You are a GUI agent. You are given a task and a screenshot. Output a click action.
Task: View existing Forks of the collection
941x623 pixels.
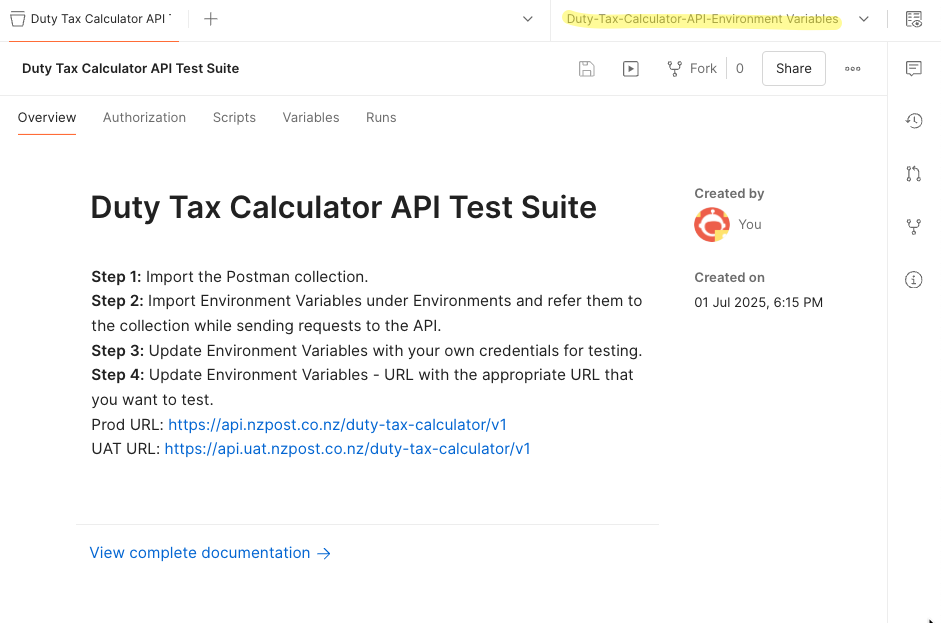click(913, 226)
